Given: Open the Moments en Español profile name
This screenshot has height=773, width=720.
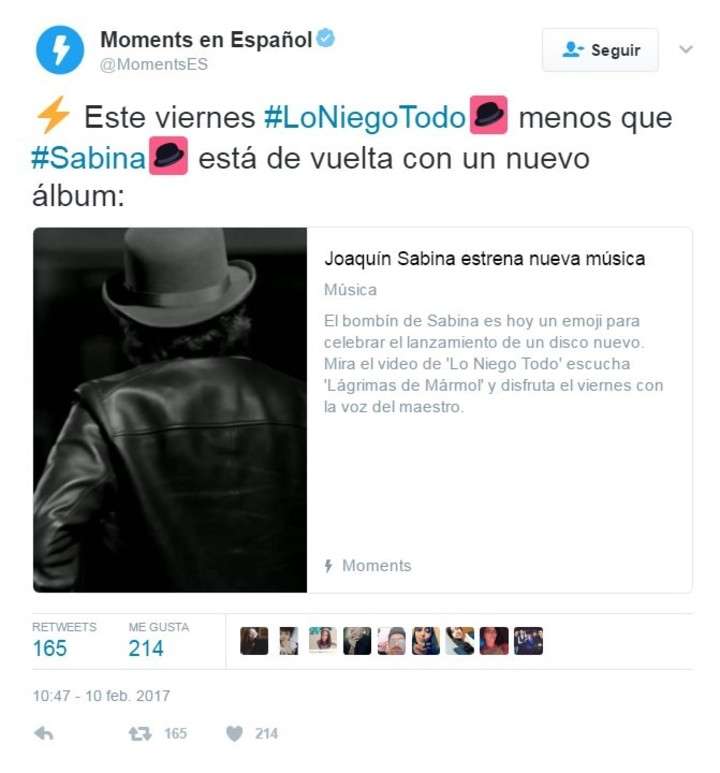Looking at the screenshot, I should [206, 40].
